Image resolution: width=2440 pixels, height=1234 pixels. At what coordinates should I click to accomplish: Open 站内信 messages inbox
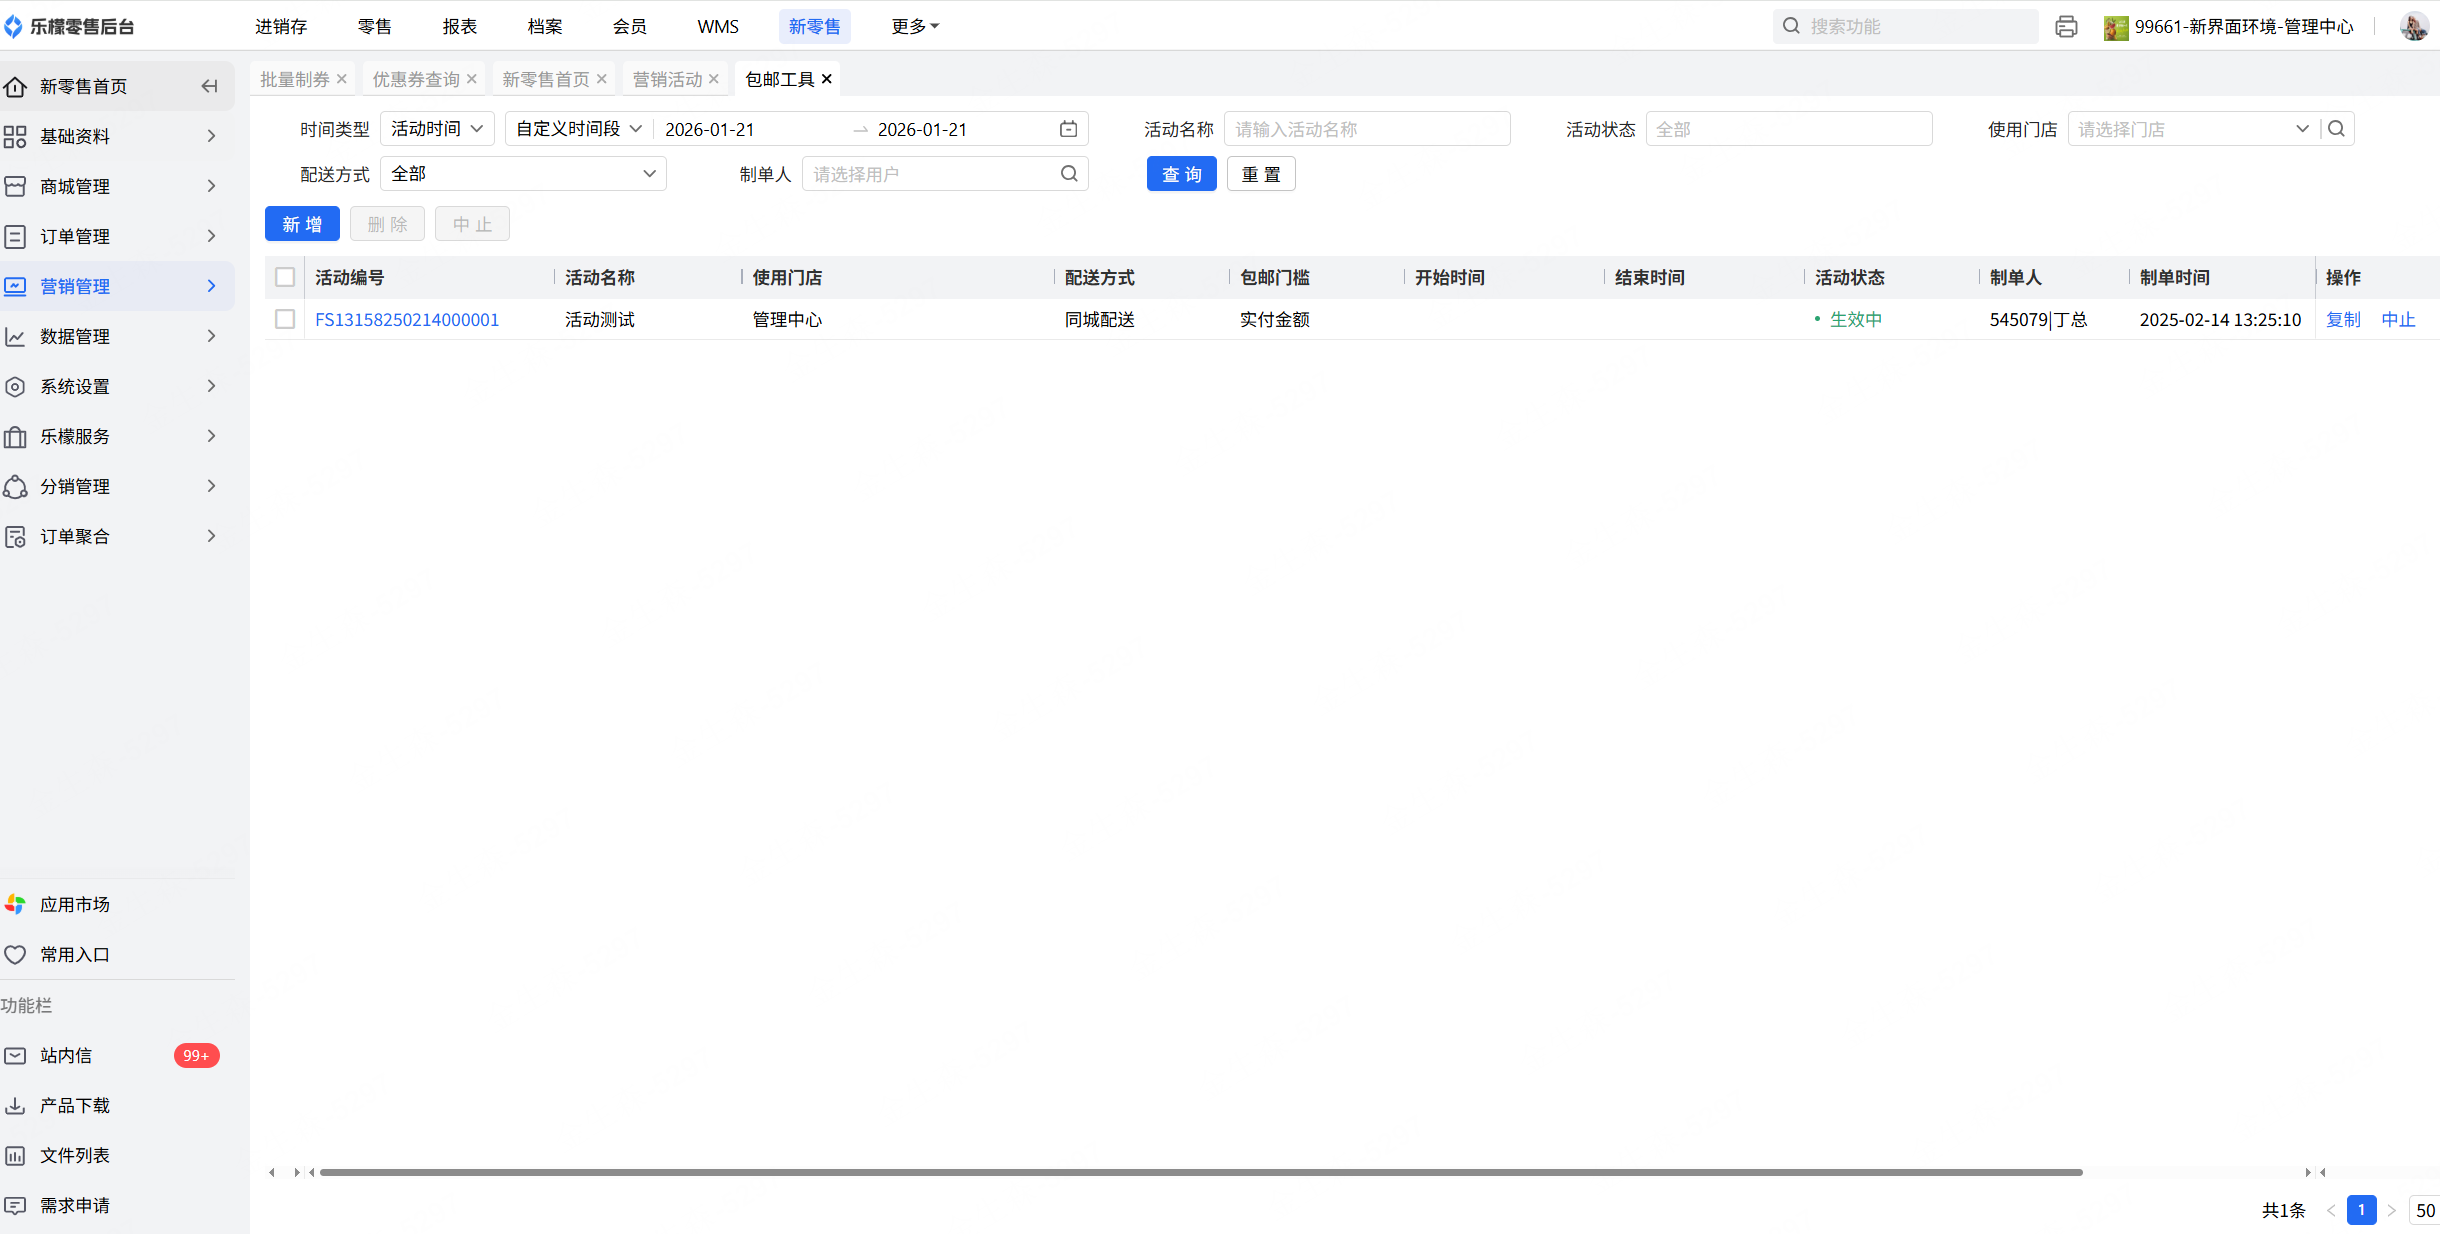click(66, 1055)
